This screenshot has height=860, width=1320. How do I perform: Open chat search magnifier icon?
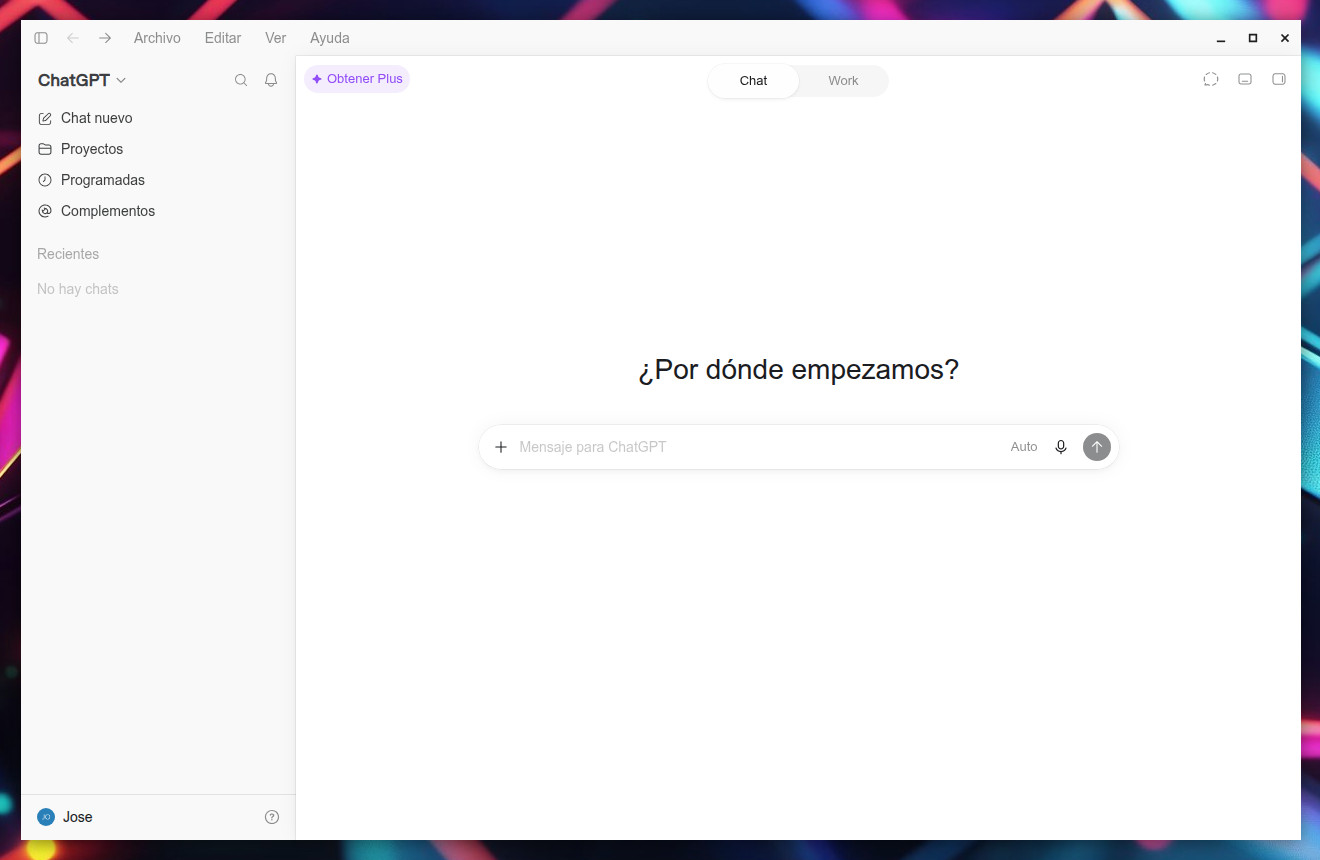pos(241,80)
